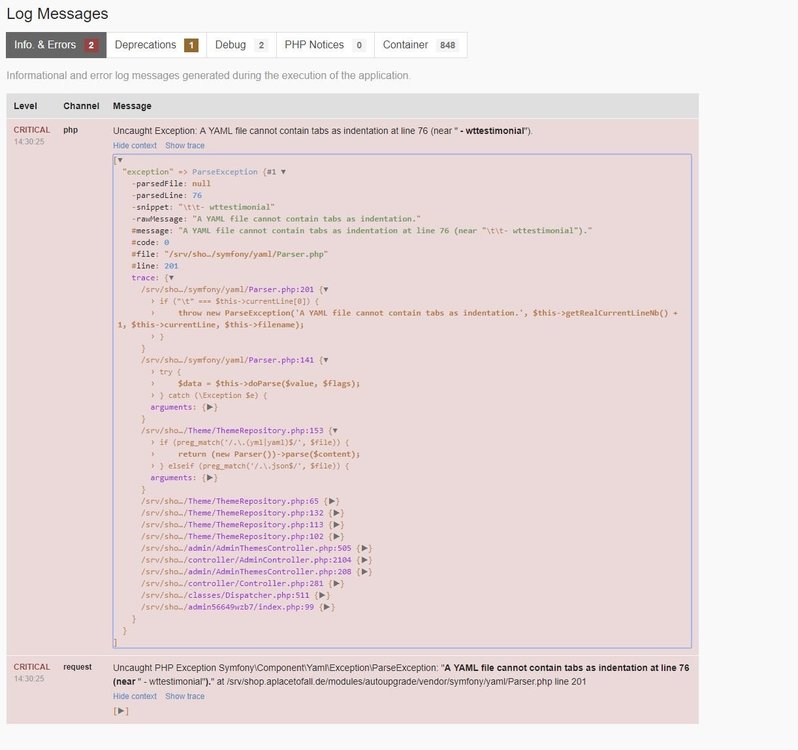Open the Debug tab

point(241,45)
